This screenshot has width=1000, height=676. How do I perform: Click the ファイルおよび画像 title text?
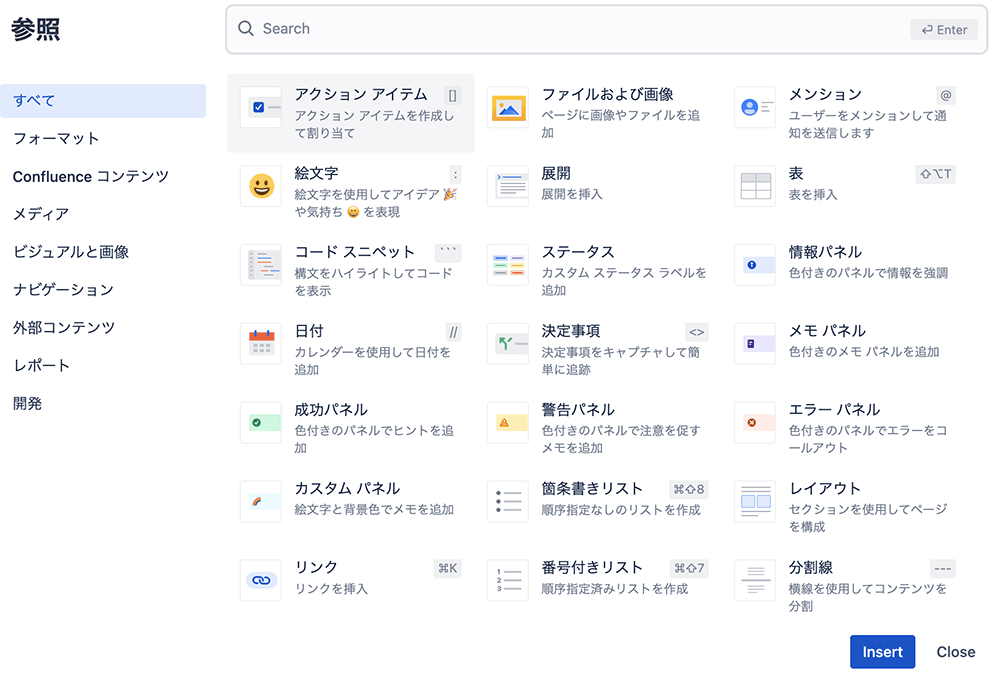[x=607, y=94]
